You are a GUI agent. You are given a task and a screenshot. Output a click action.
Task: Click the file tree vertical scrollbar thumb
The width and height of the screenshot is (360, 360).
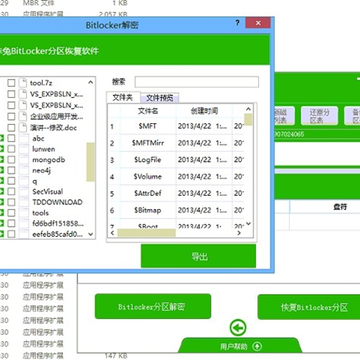click(90, 162)
